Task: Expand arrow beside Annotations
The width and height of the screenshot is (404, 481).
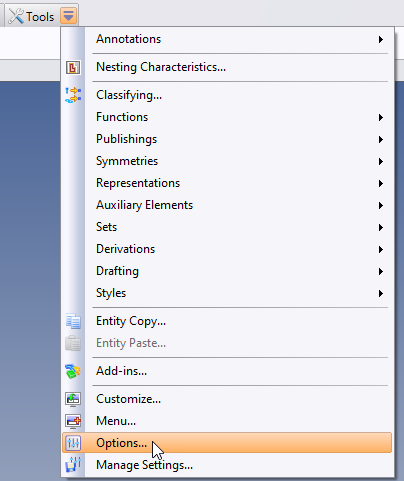Action: [x=381, y=40]
